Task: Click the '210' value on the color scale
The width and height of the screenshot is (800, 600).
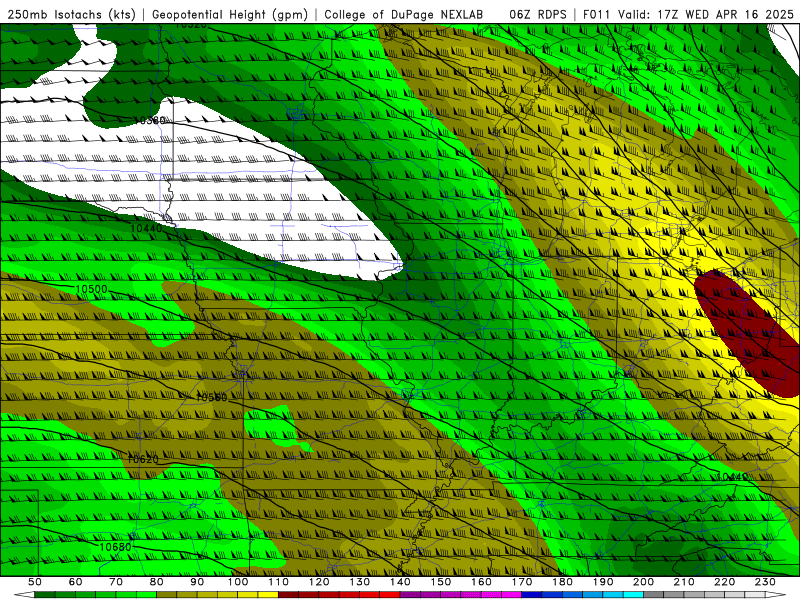Action: coord(684,582)
